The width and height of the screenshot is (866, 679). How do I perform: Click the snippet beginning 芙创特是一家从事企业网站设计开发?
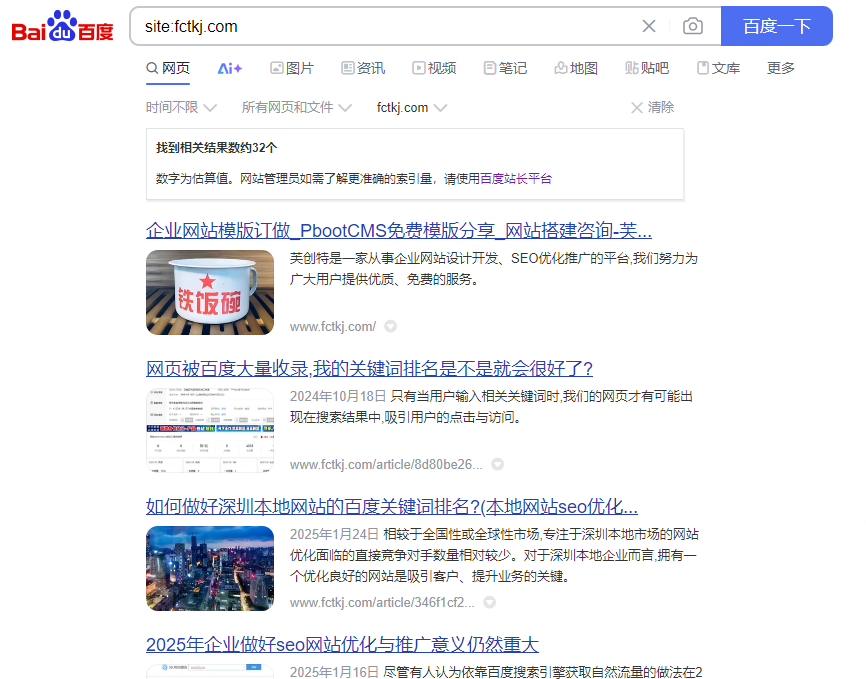[494, 269]
